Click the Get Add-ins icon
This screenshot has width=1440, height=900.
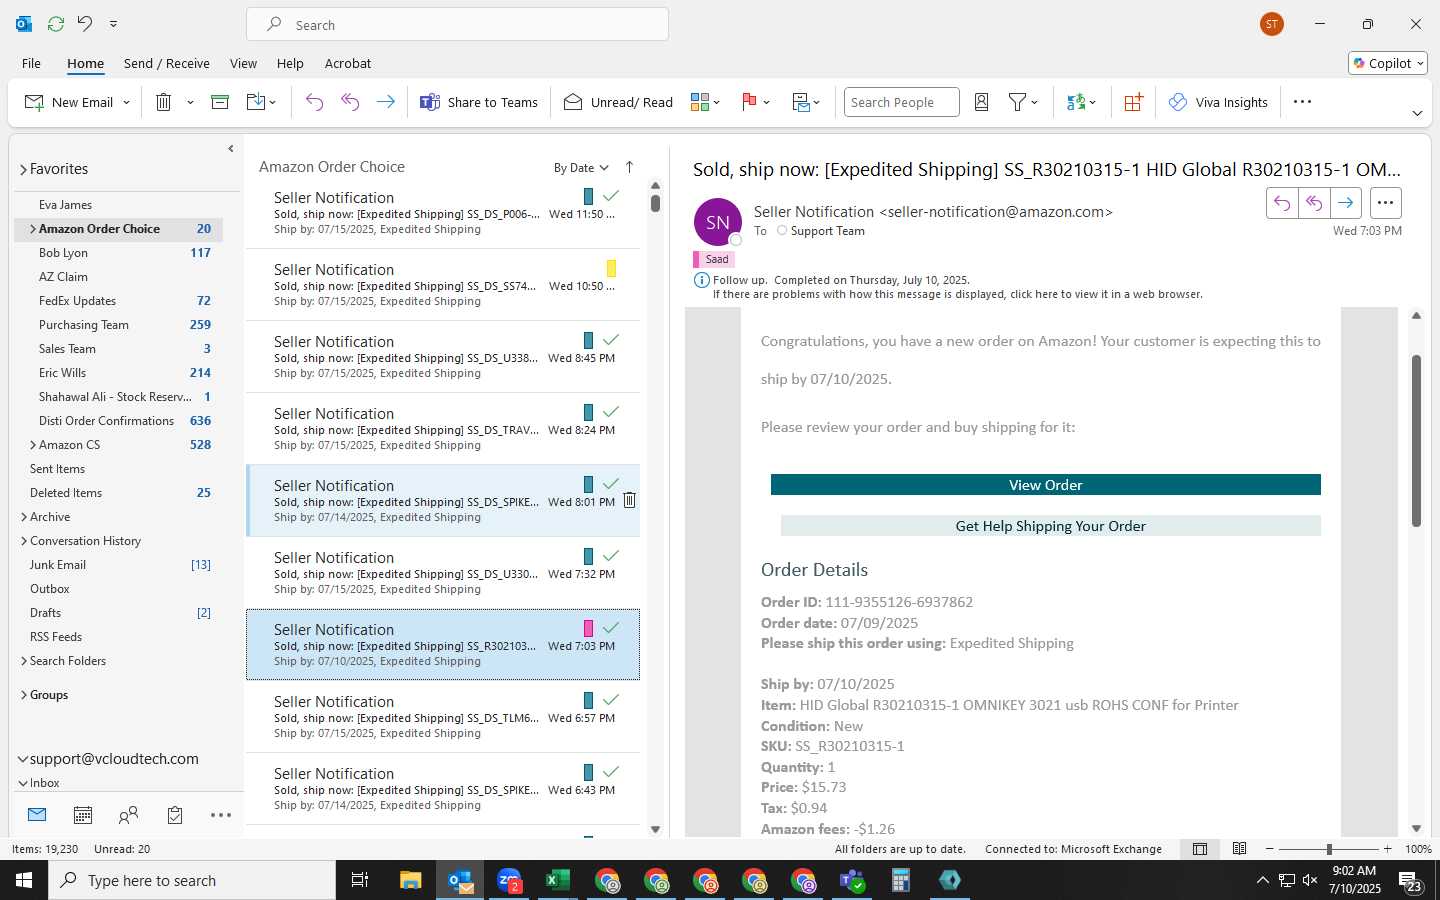pyautogui.click(x=1133, y=102)
